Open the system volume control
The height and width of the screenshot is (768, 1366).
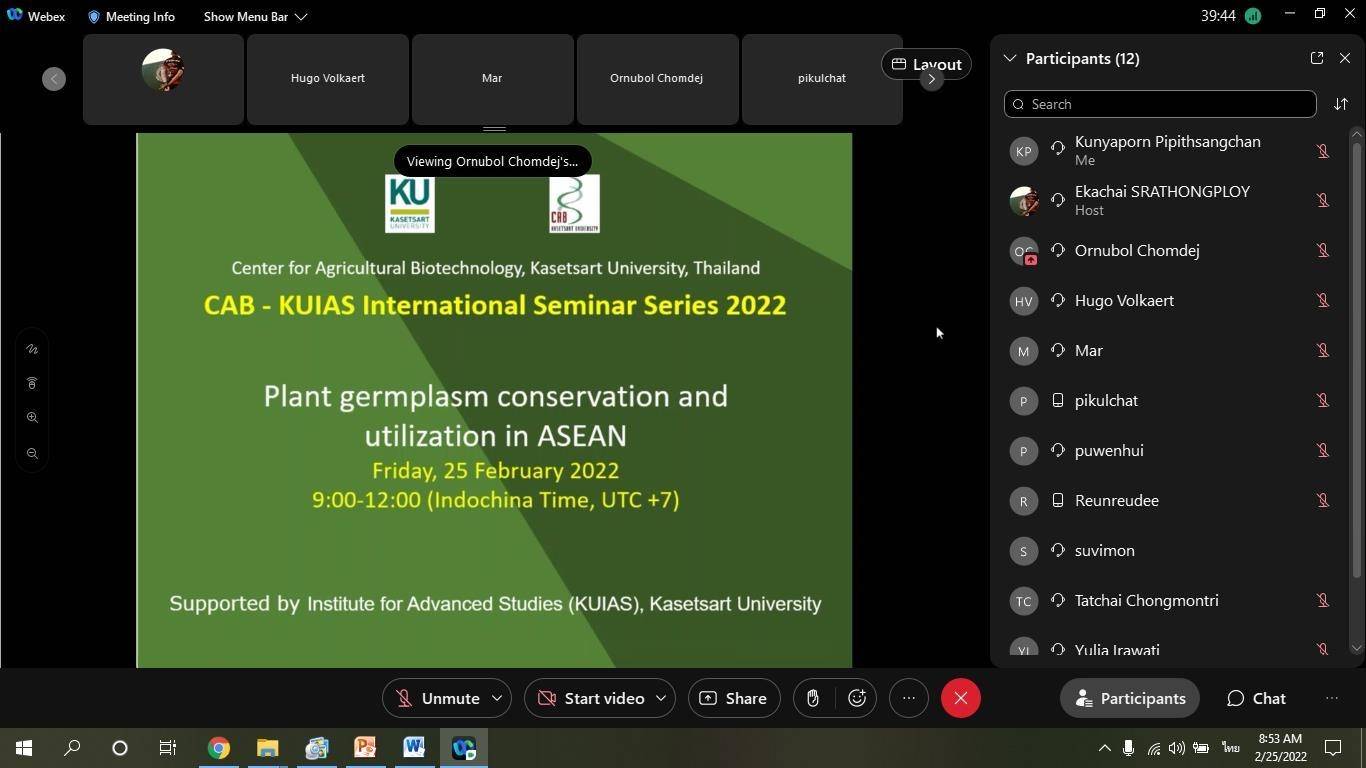1177,748
